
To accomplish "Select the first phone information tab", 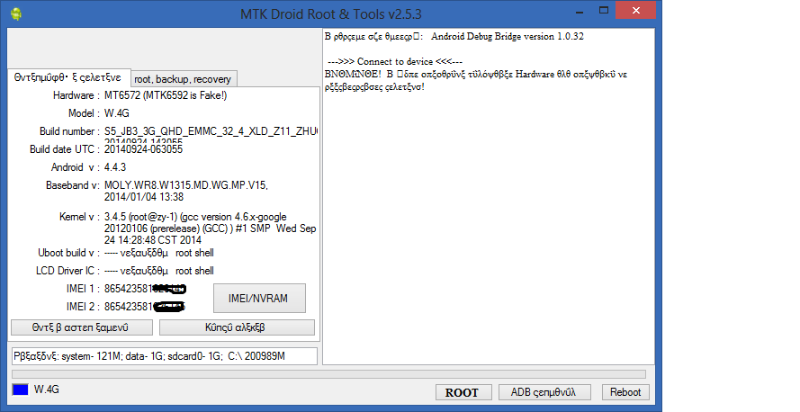I will pos(68,78).
